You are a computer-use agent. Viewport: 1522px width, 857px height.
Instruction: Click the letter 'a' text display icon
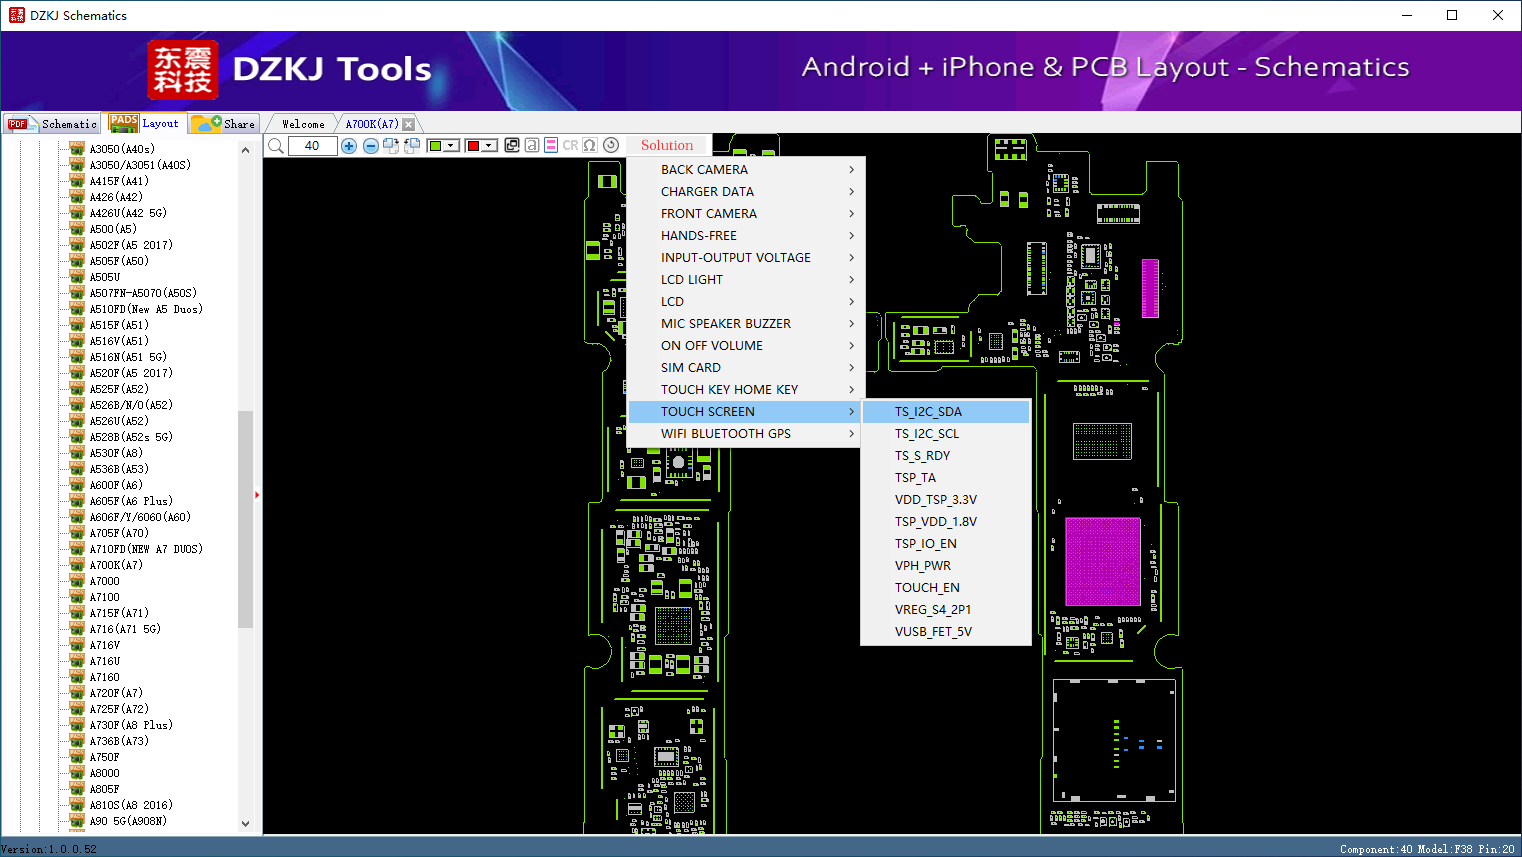tap(532, 146)
